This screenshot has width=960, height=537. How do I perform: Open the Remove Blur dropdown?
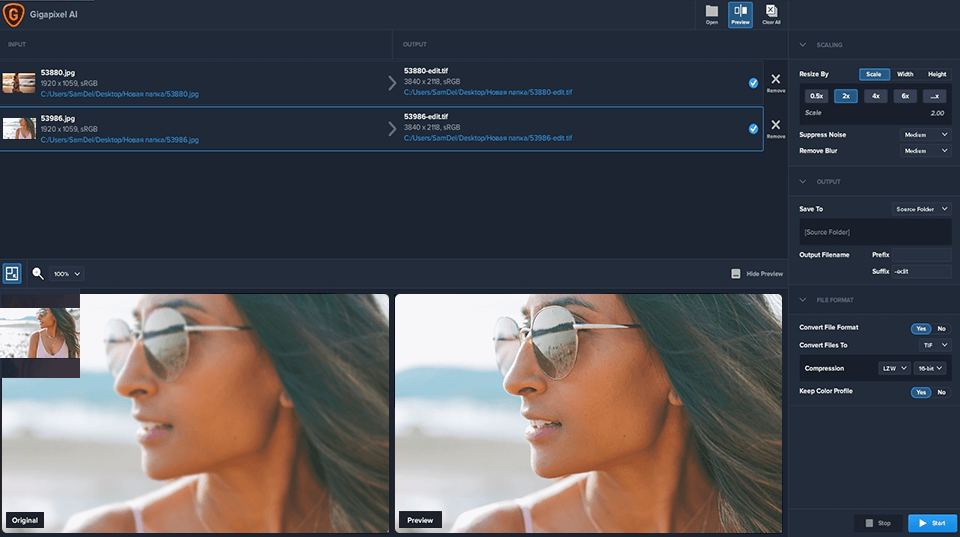(925, 151)
